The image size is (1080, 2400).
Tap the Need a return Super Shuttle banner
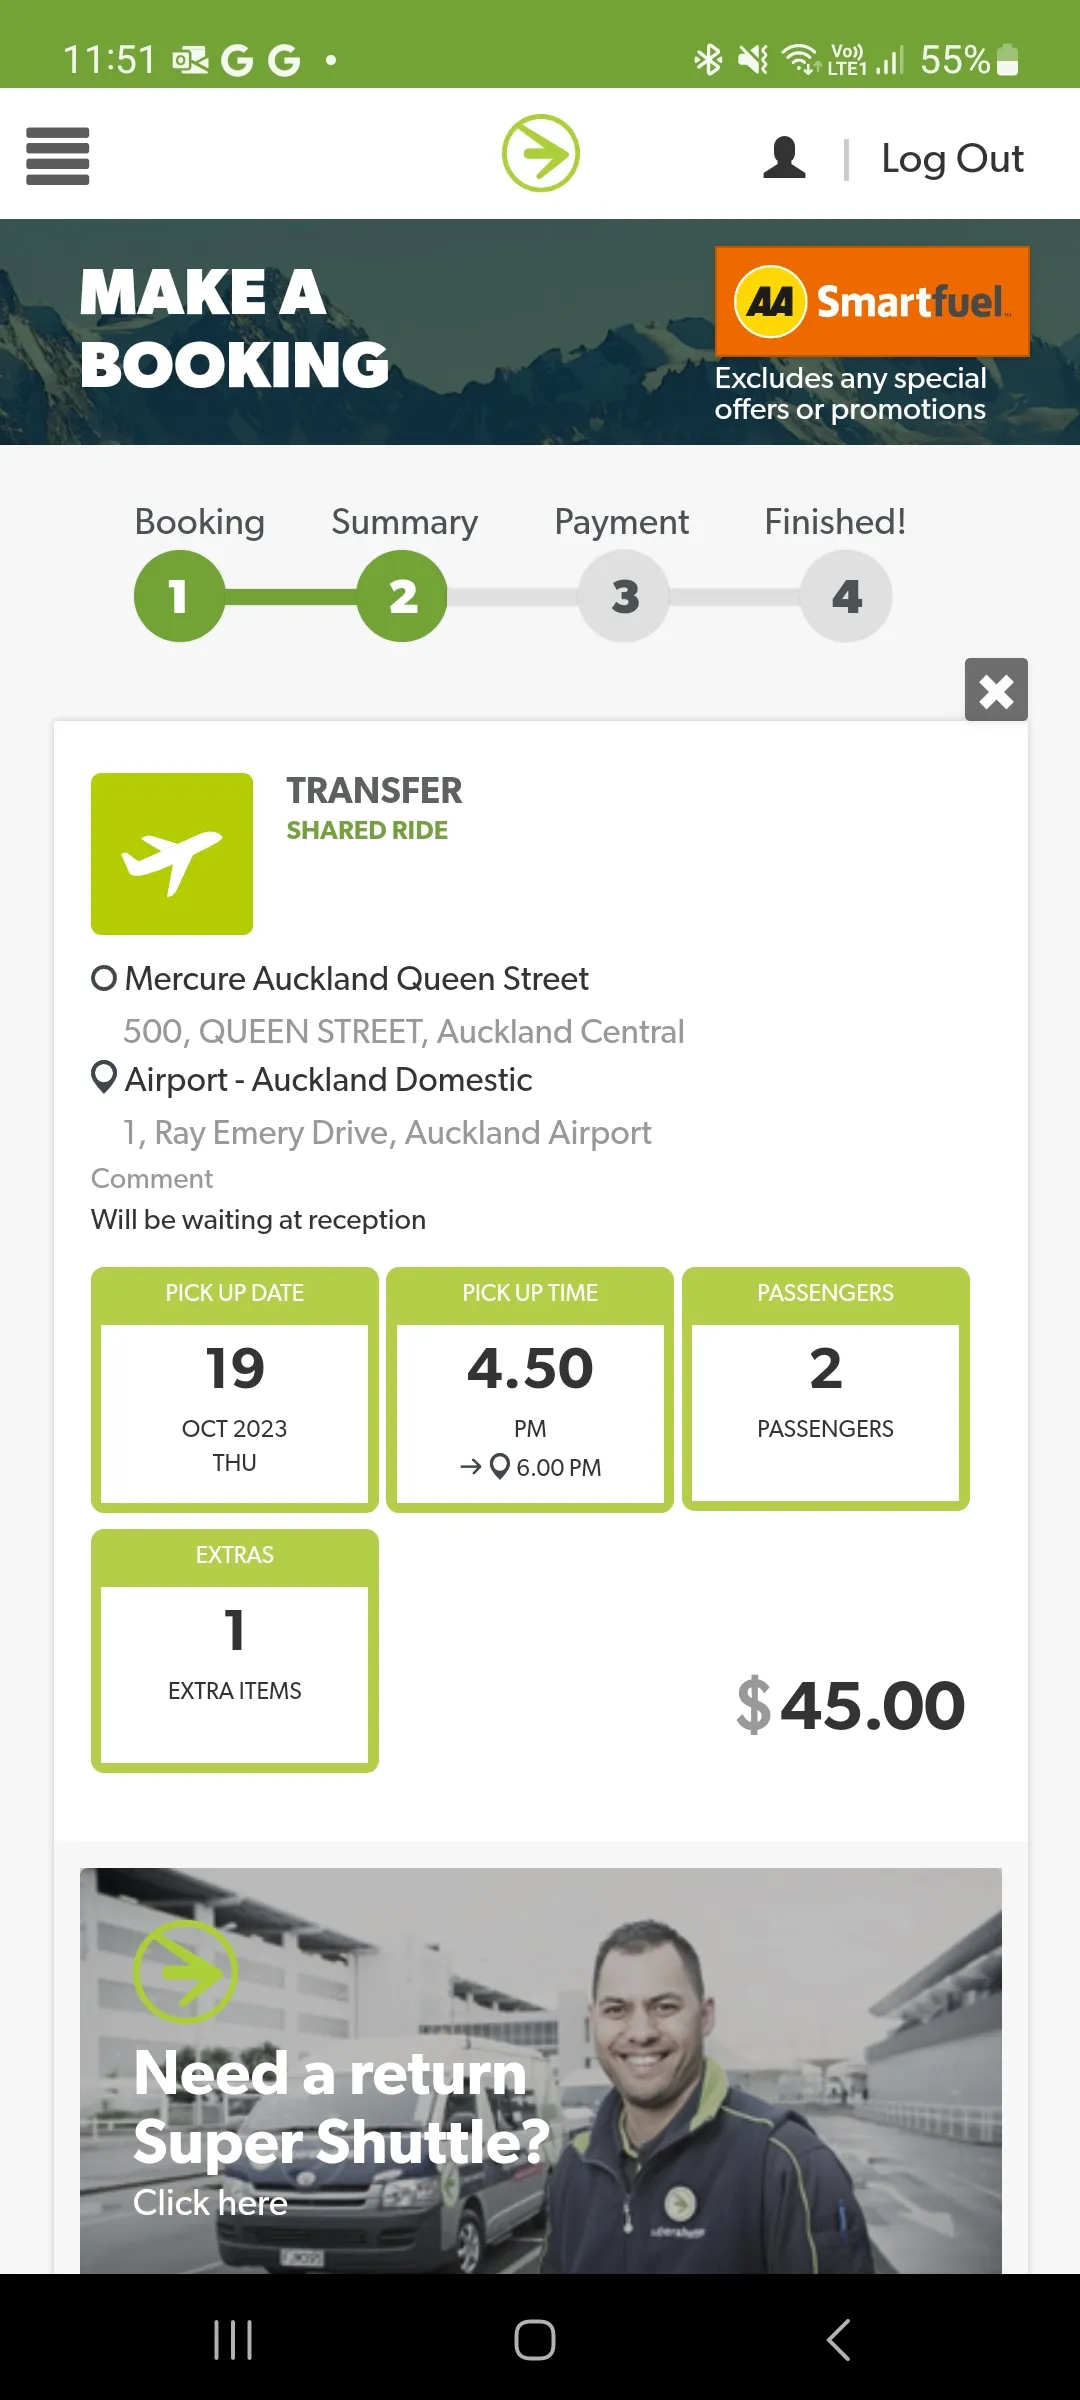point(541,2070)
